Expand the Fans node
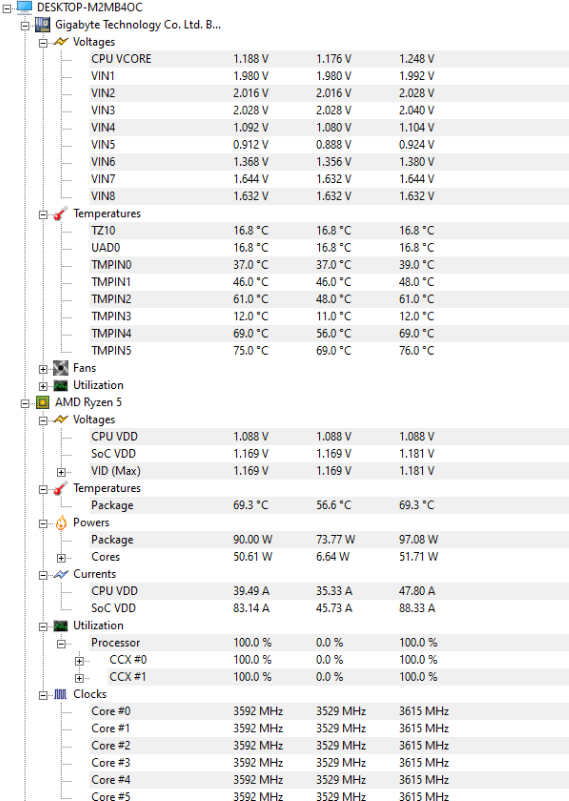Image resolution: width=569 pixels, height=801 pixels. [43, 369]
